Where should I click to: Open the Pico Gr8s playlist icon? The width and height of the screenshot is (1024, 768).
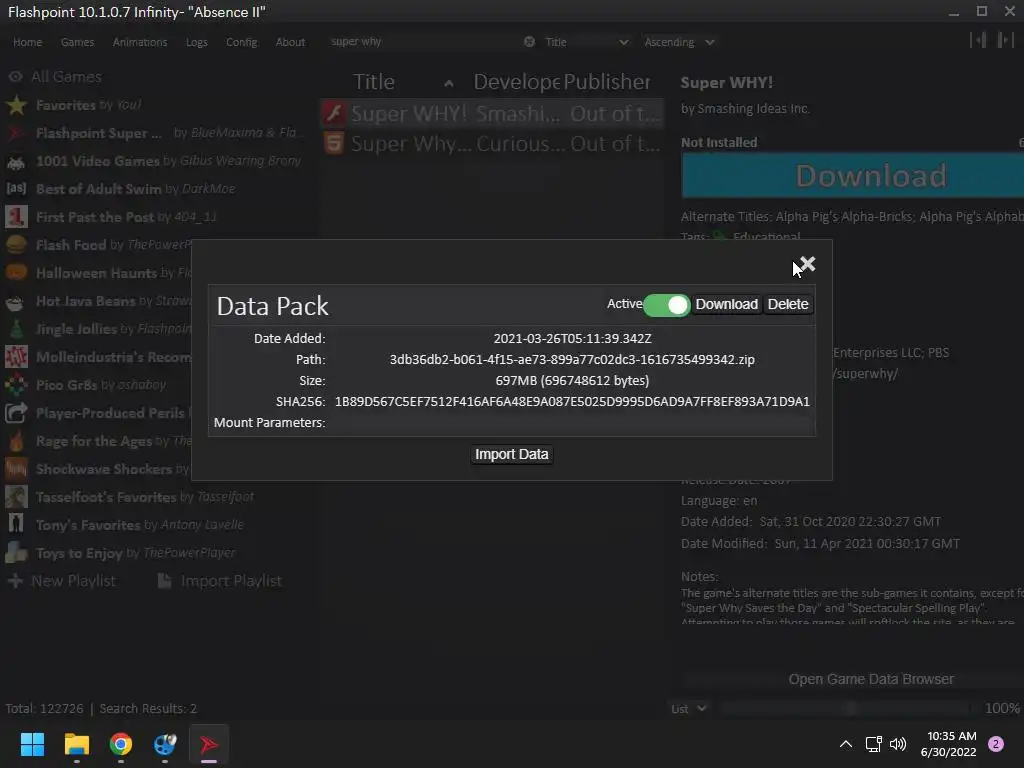coord(16,385)
